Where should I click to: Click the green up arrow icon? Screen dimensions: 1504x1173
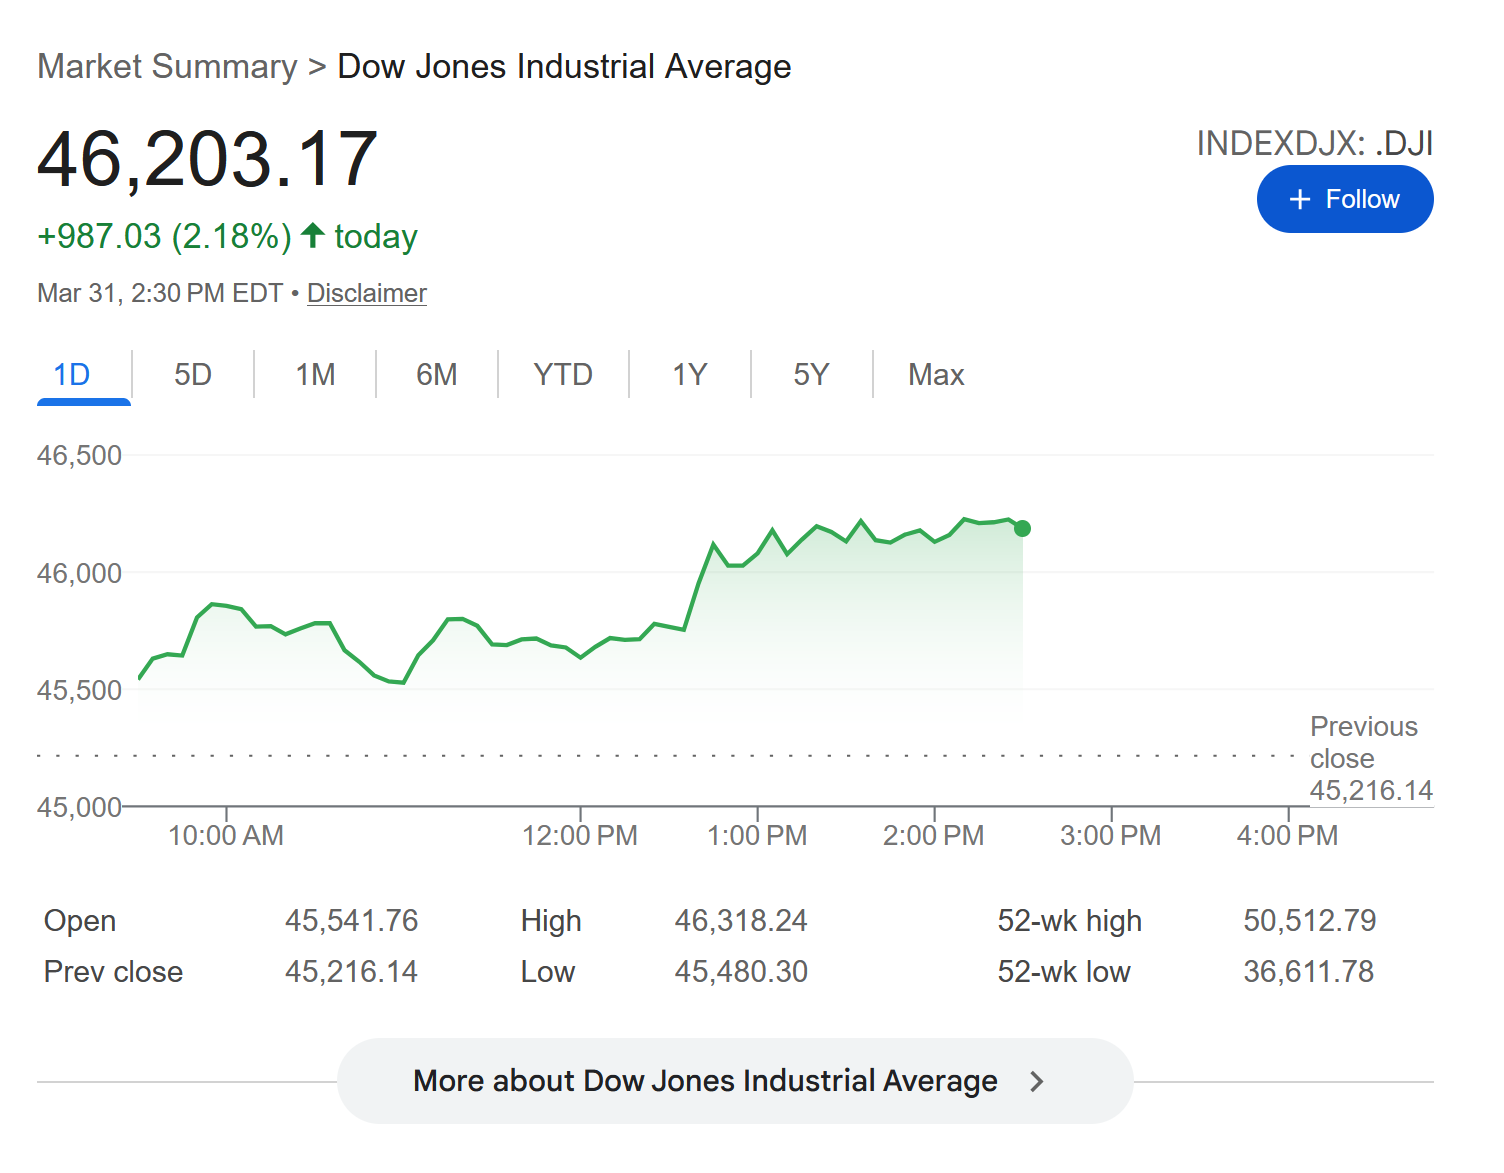pos(313,235)
